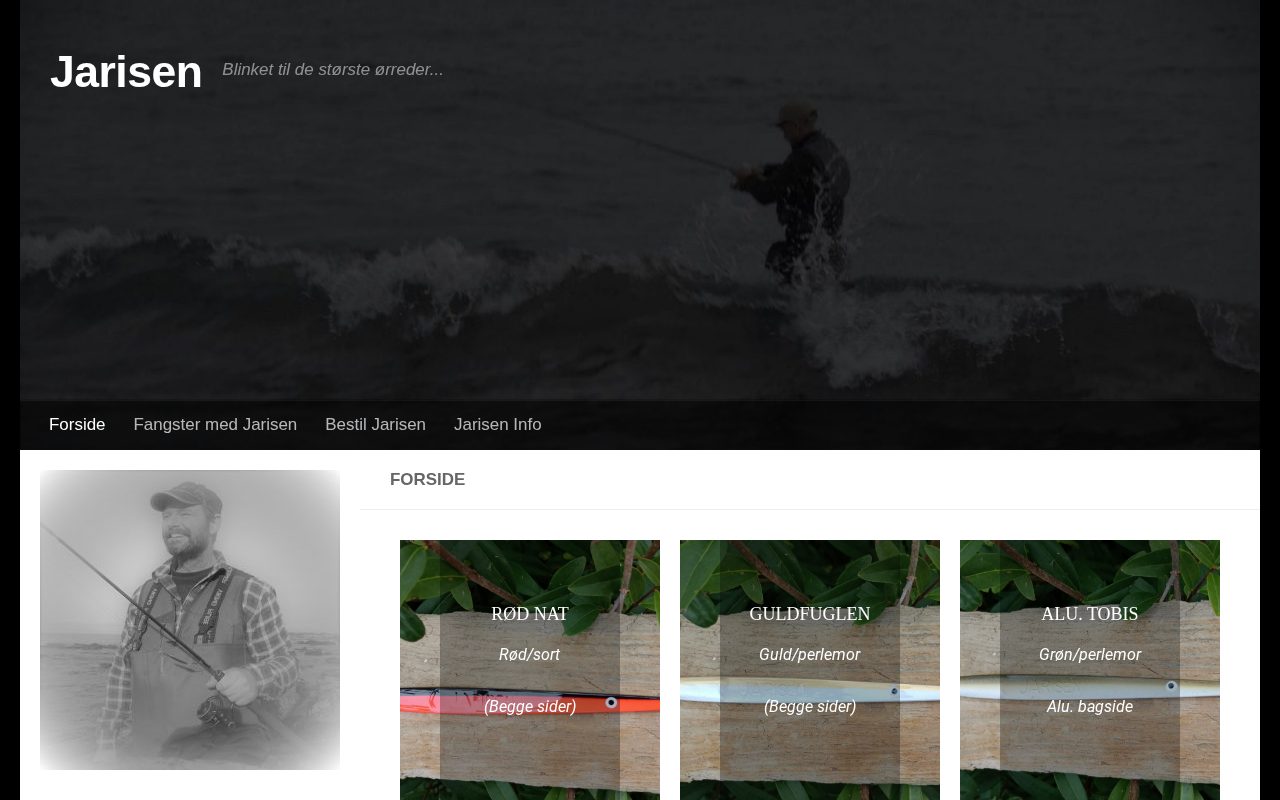Open the Bestil Jarisen menu link
Viewport: 1280px width, 800px height.
375,425
